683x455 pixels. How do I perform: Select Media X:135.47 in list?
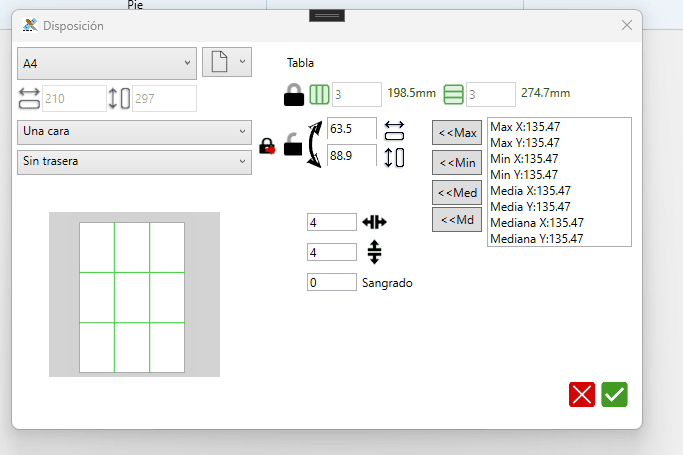pyautogui.click(x=530, y=191)
